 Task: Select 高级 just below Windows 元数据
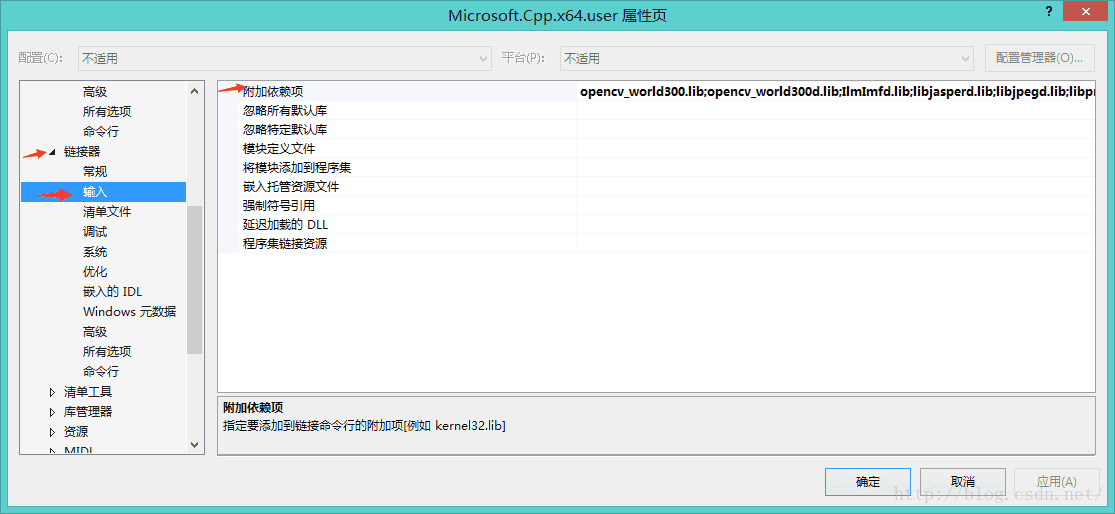(x=95, y=331)
